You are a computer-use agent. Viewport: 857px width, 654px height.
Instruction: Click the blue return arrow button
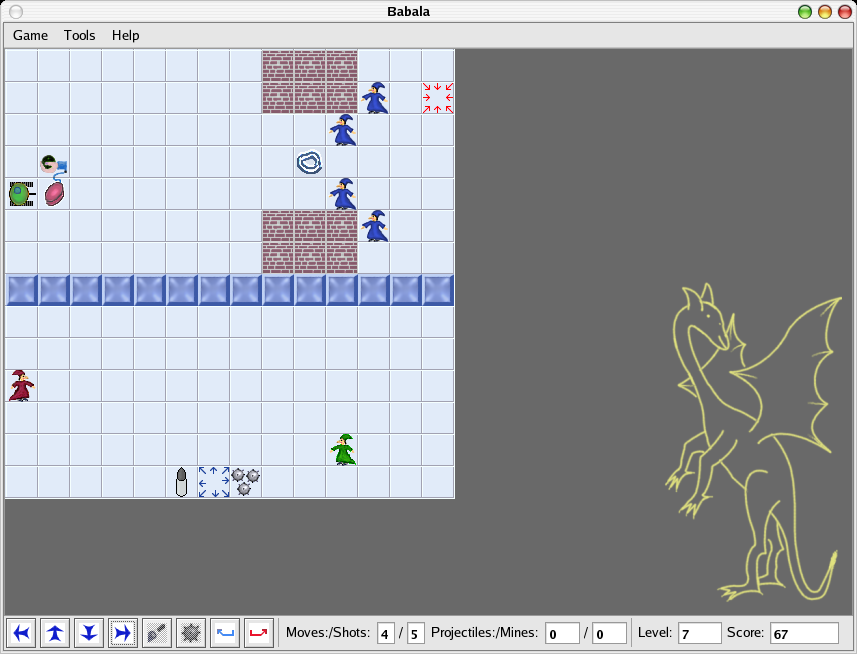[225, 633]
